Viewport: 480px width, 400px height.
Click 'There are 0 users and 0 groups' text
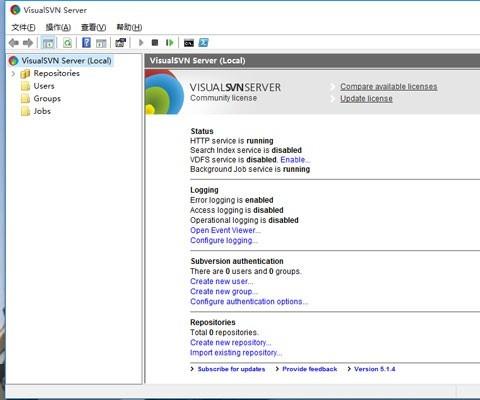point(246,271)
